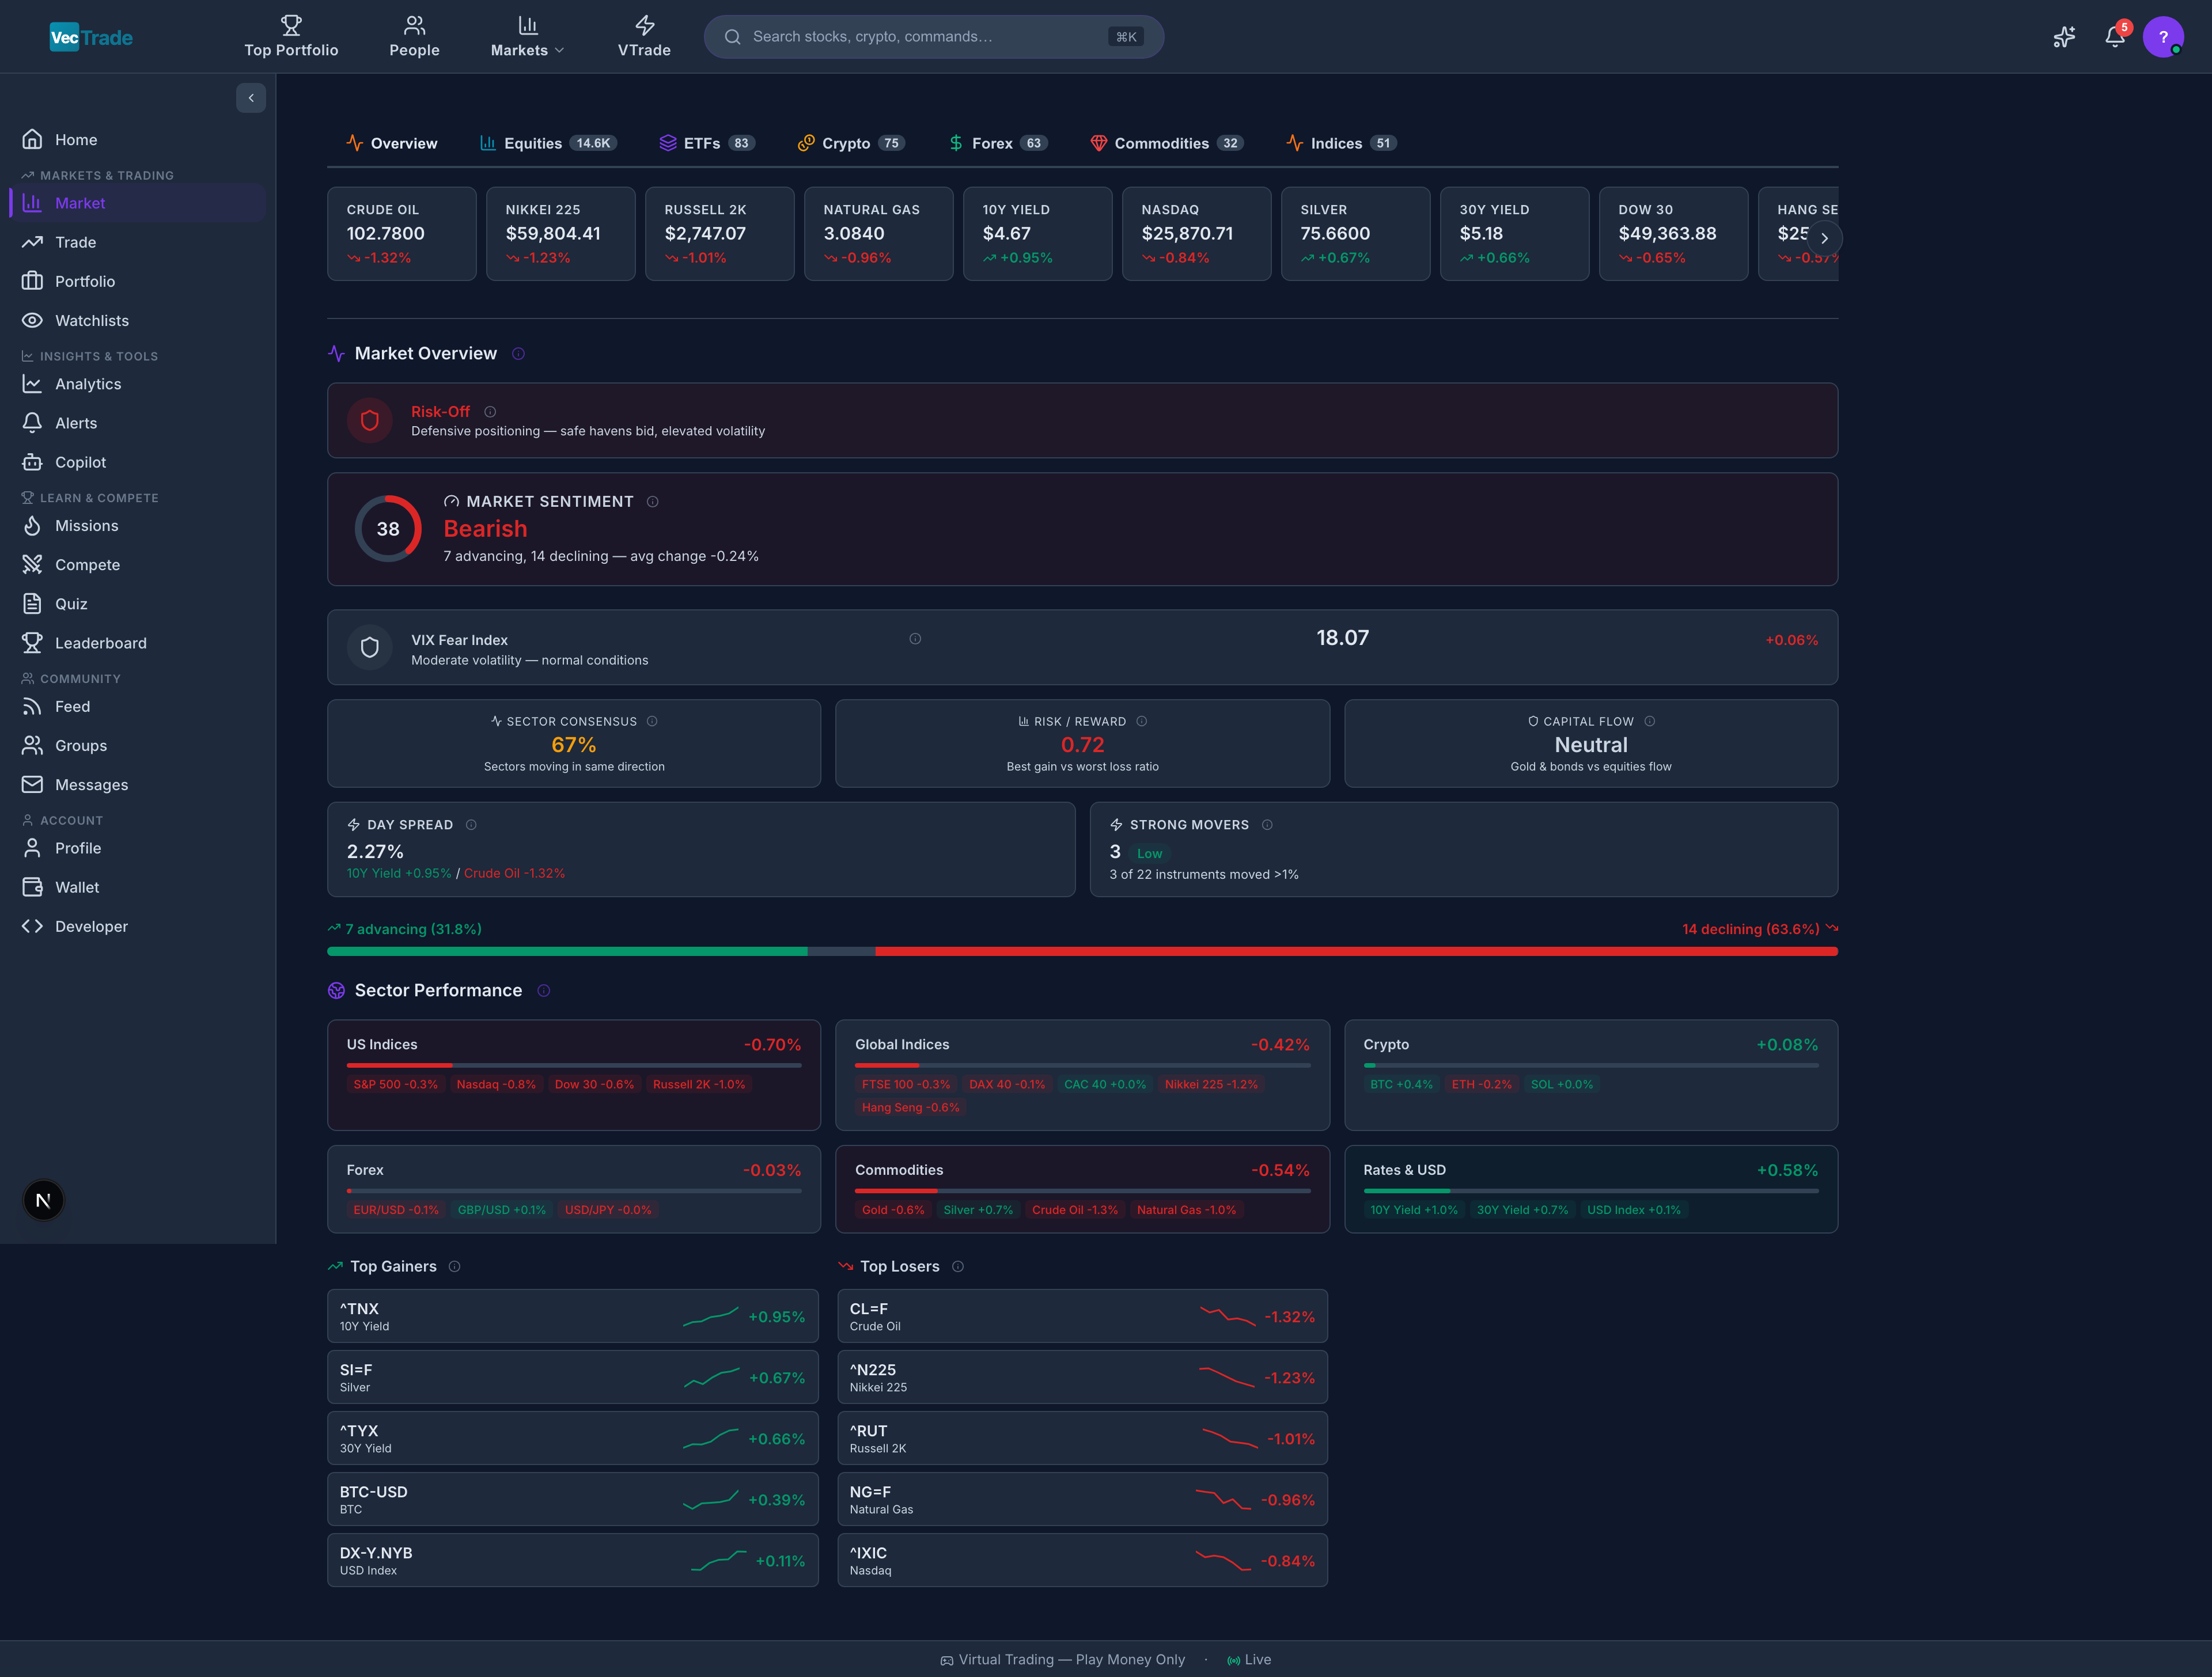Image resolution: width=2212 pixels, height=1677 pixels.
Task: Collapse the sidebar with the chevron
Action: coord(251,98)
